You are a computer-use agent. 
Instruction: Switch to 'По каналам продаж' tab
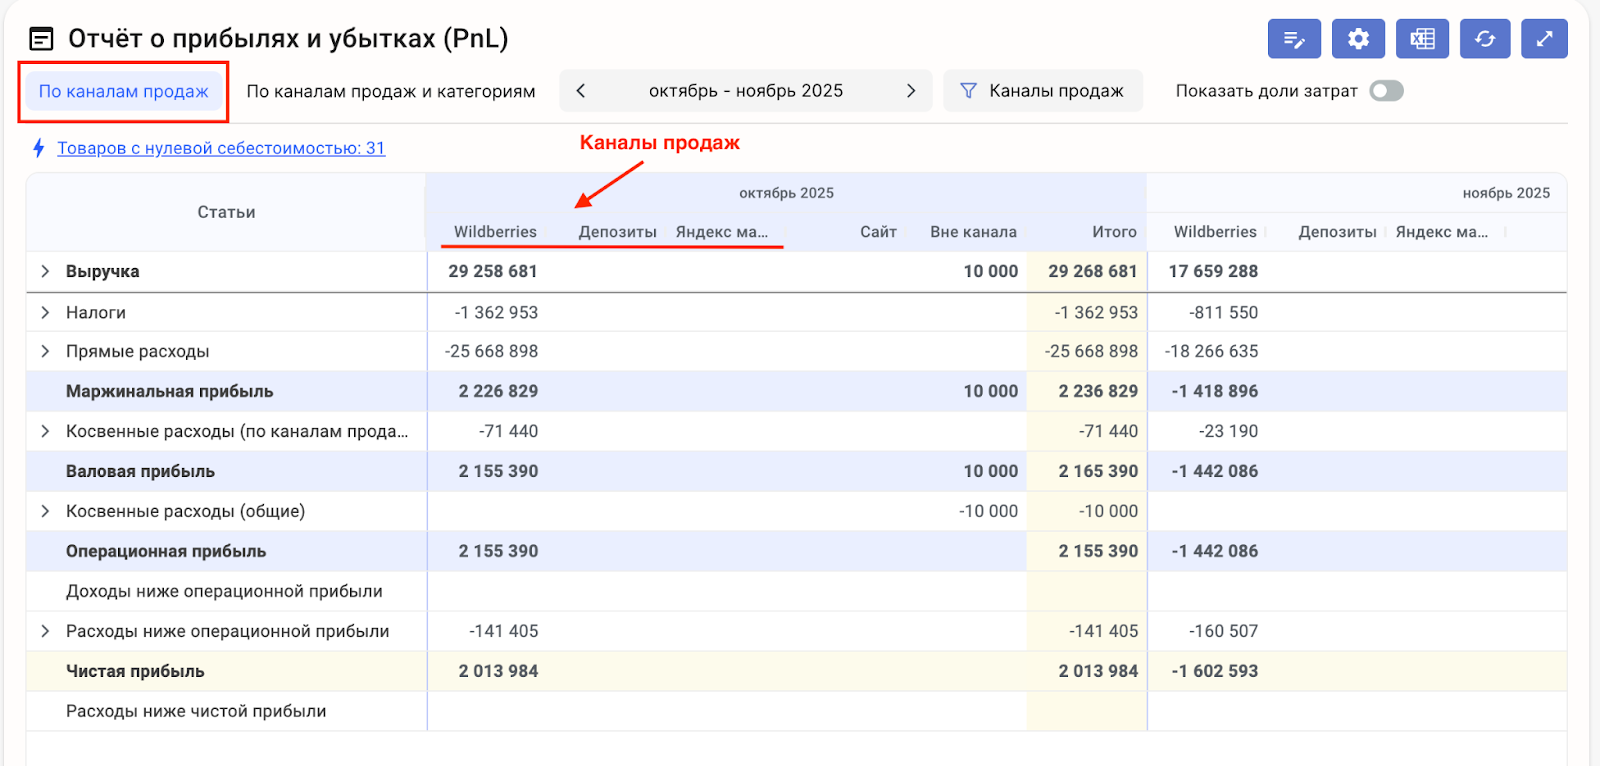(124, 91)
